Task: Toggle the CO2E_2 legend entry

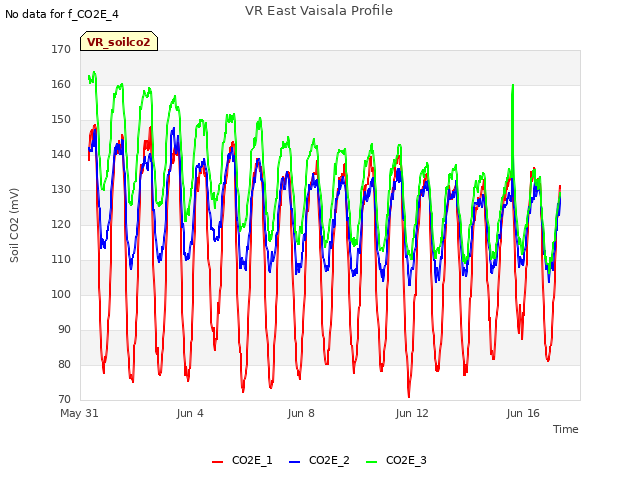Action: [319, 460]
